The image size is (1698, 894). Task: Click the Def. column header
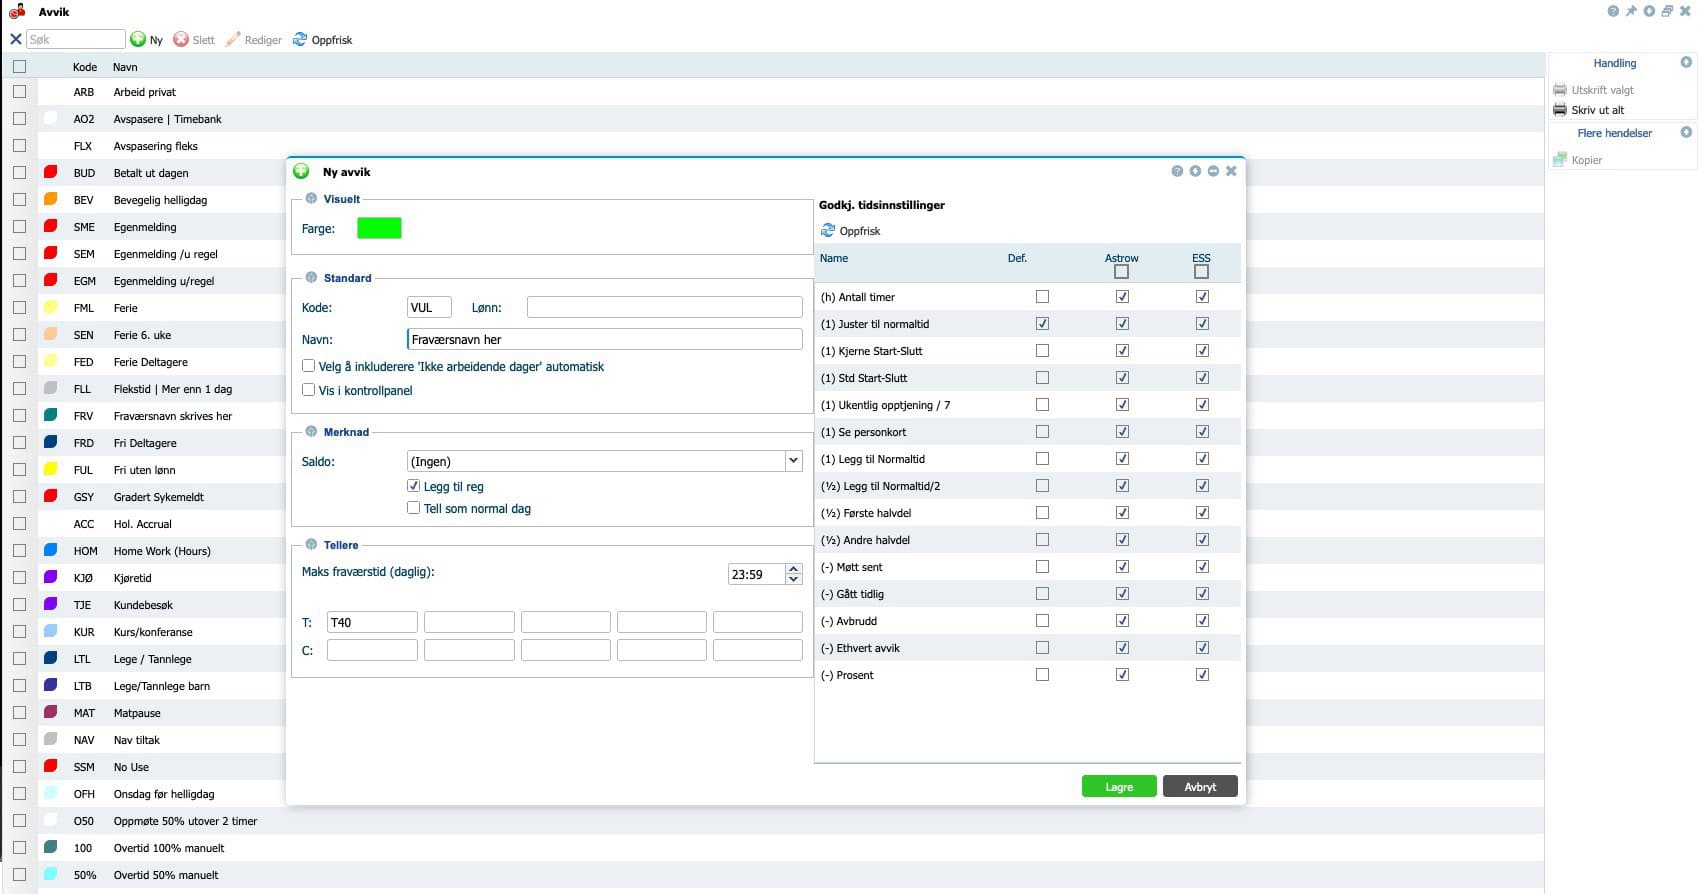coord(1017,258)
